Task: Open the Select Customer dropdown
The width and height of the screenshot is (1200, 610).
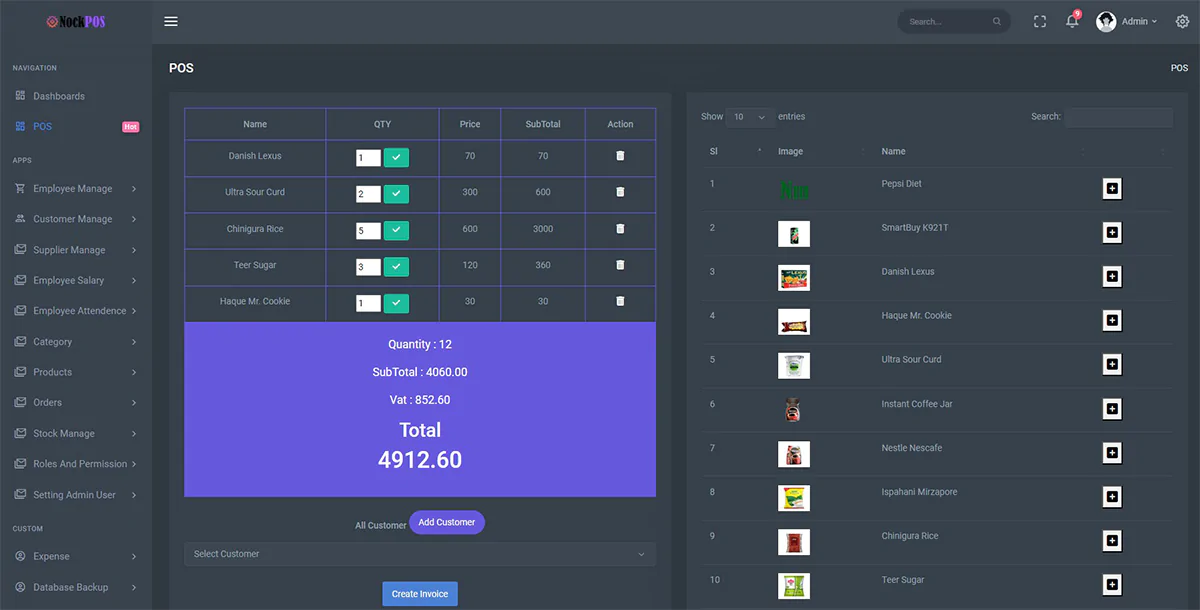Action: [x=419, y=554]
